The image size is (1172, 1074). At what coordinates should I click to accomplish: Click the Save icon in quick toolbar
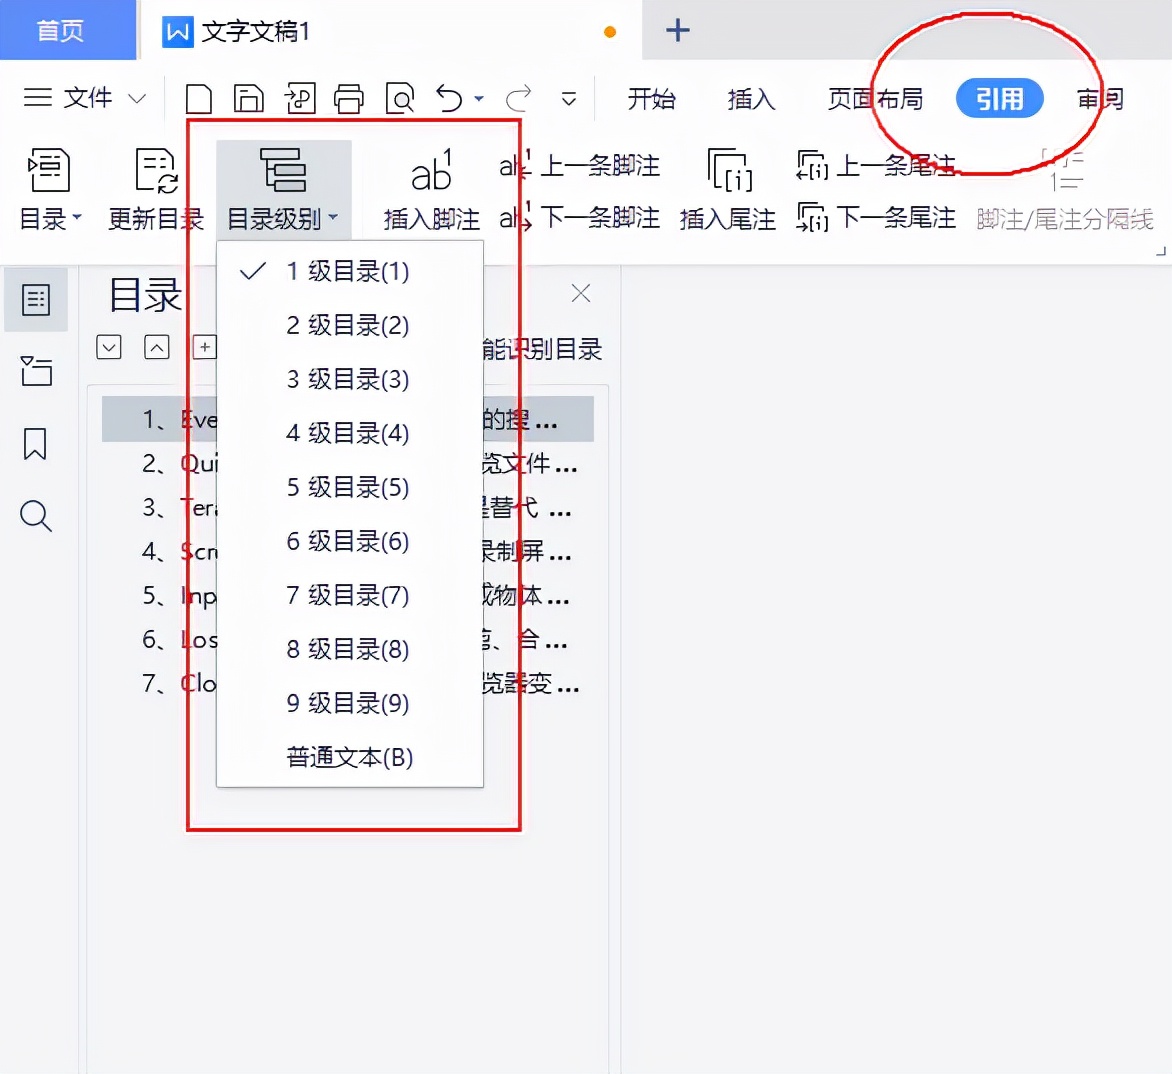tap(248, 98)
